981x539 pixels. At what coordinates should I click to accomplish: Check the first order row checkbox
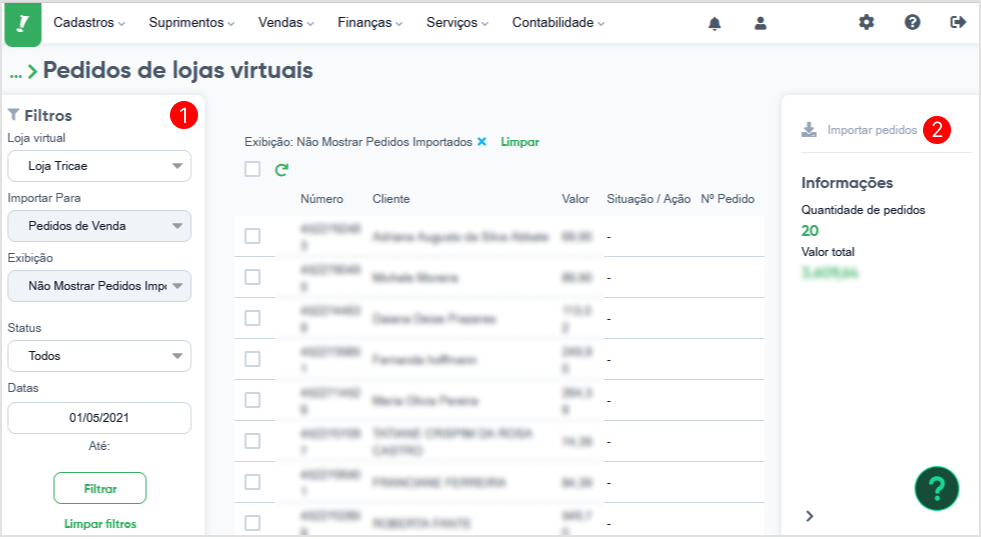(x=252, y=236)
